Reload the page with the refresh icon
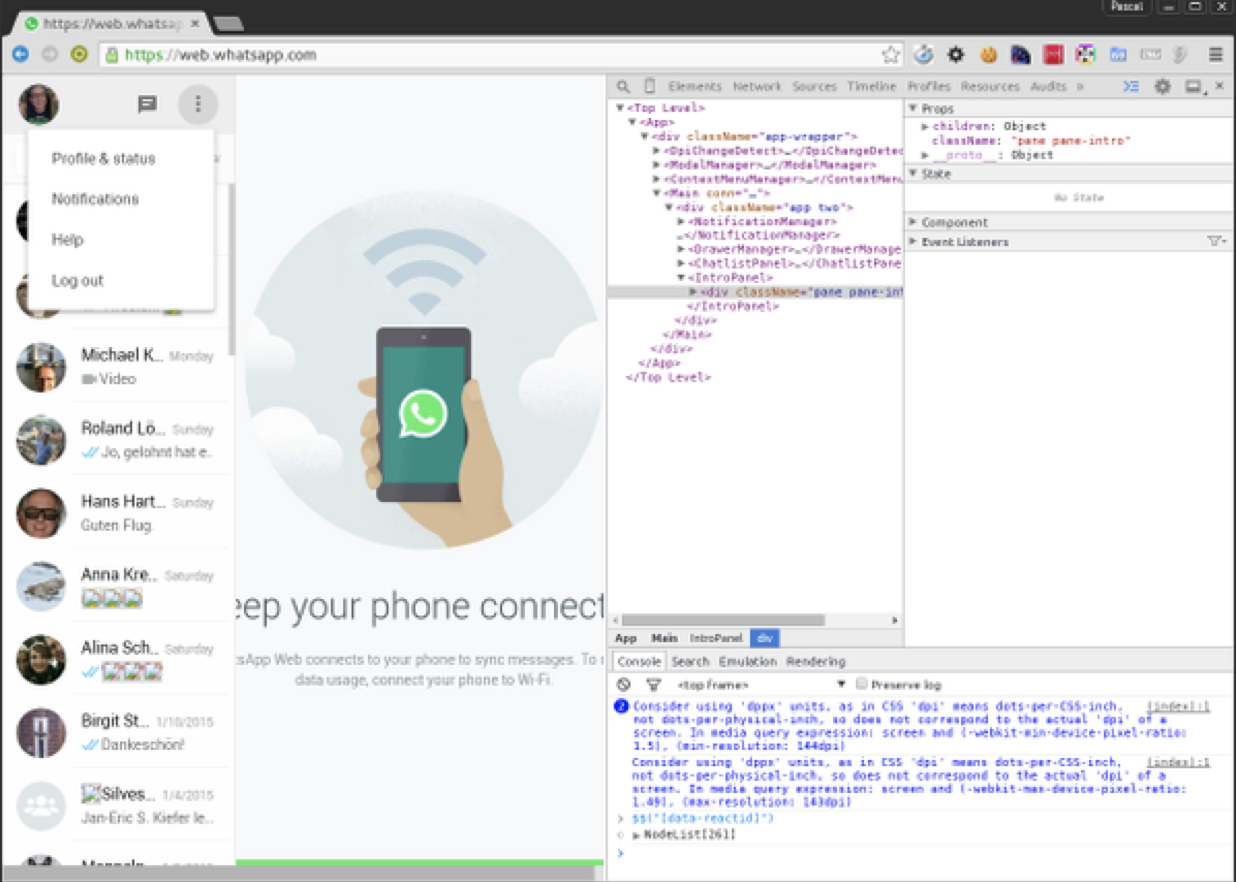1236x882 pixels. (x=79, y=55)
